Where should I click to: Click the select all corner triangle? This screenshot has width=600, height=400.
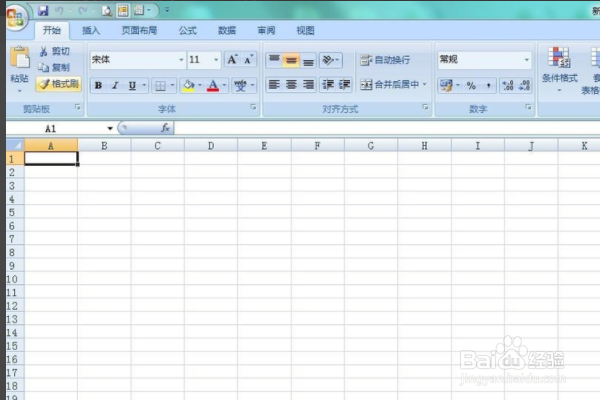point(15,145)
